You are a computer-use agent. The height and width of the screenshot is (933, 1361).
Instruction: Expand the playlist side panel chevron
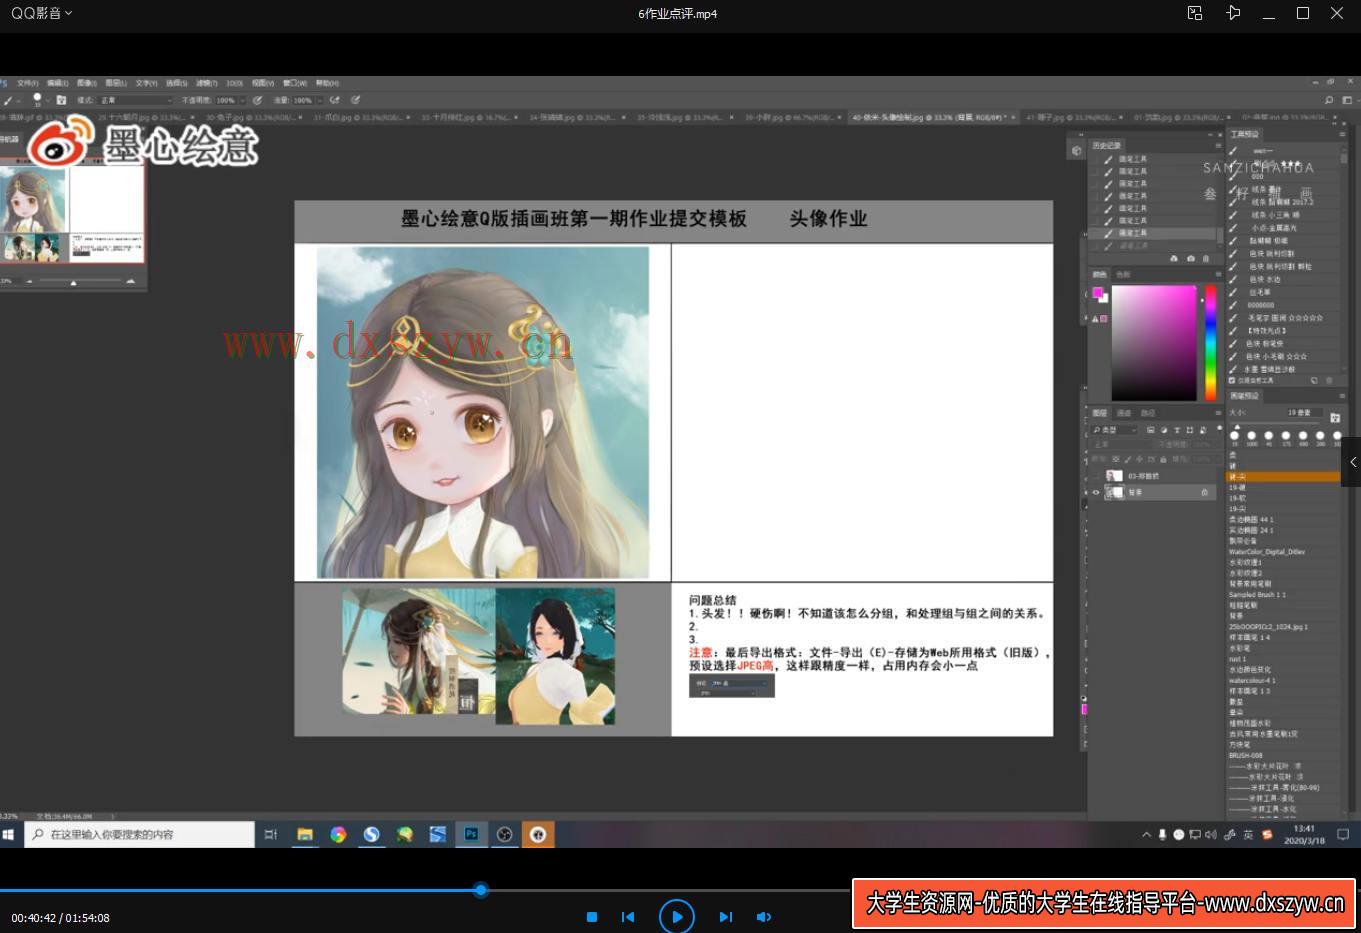[1351, 462]
